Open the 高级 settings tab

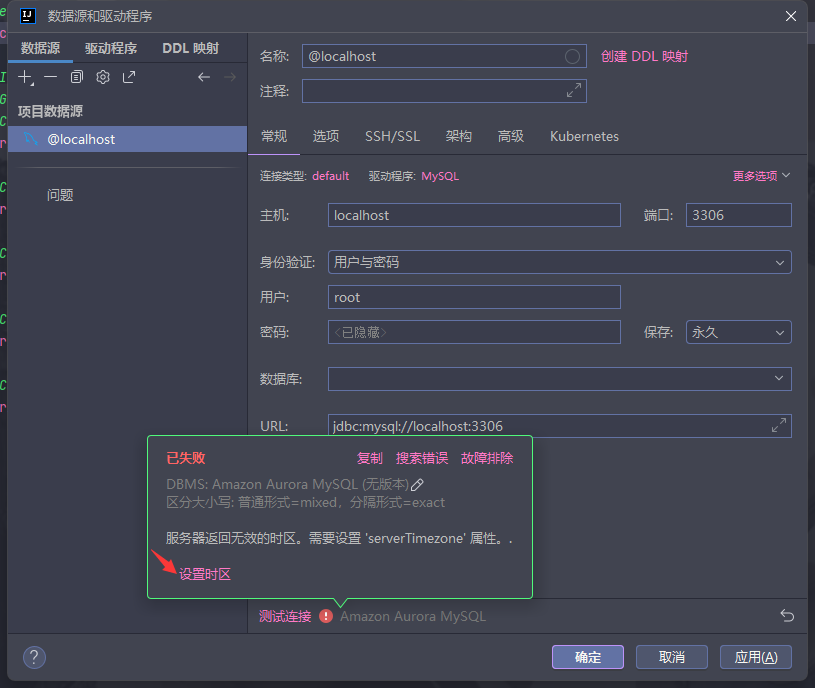[511, 136]
